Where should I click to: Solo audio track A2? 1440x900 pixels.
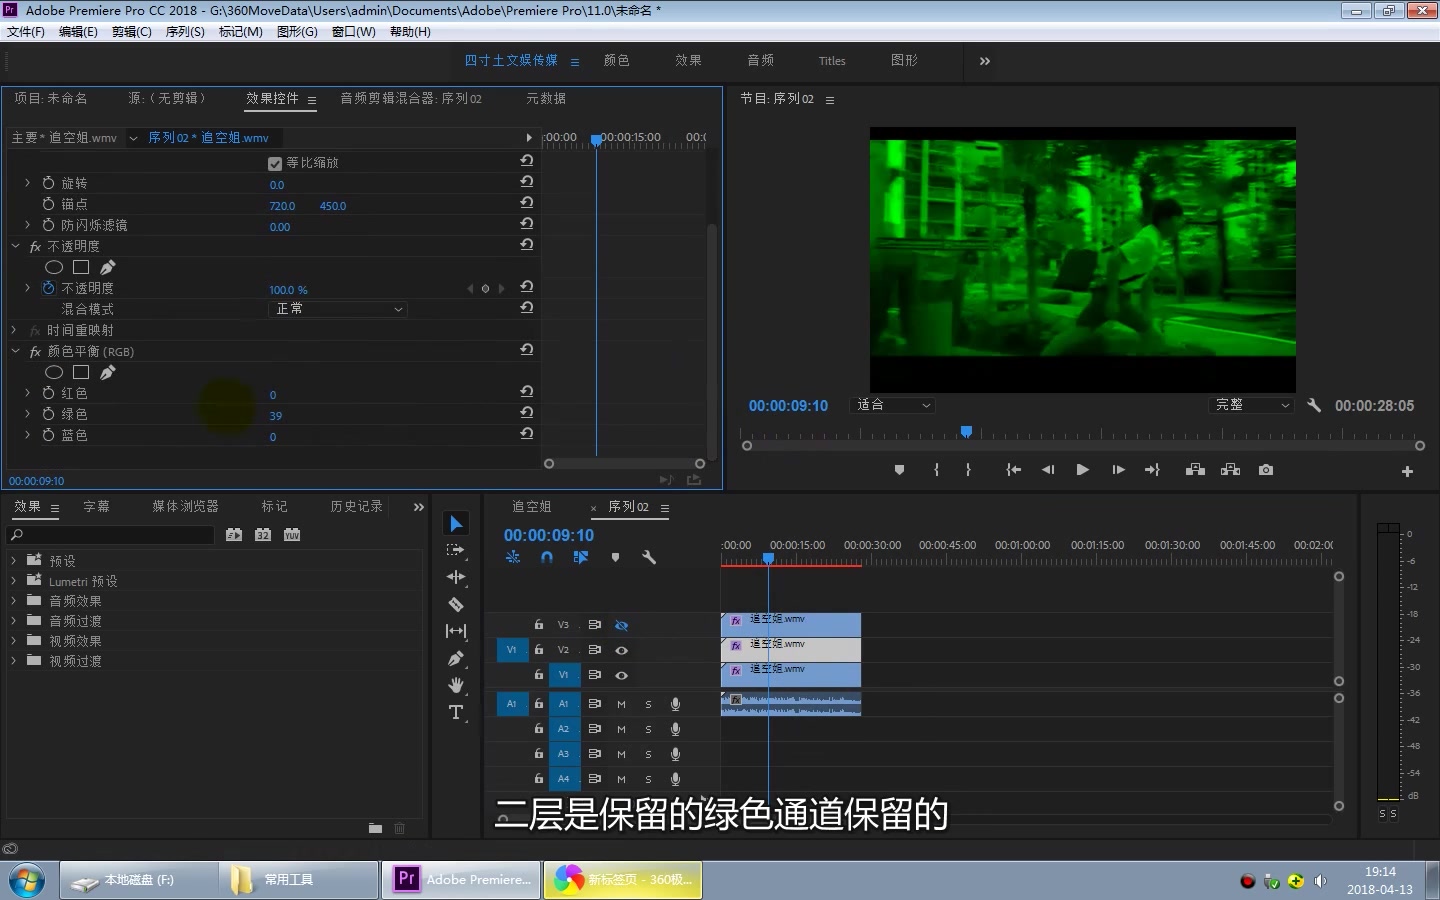(x=648, y=729)
